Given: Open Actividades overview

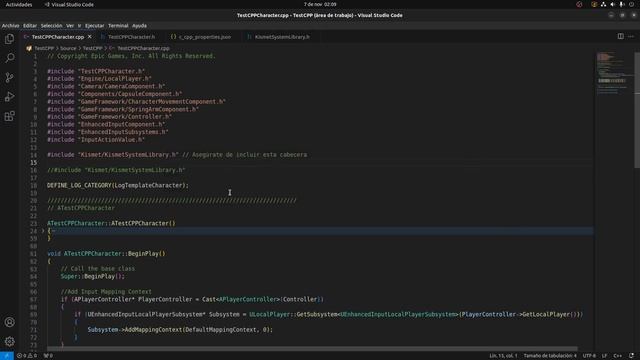Looking at the screenshot, I should point(19,4).
